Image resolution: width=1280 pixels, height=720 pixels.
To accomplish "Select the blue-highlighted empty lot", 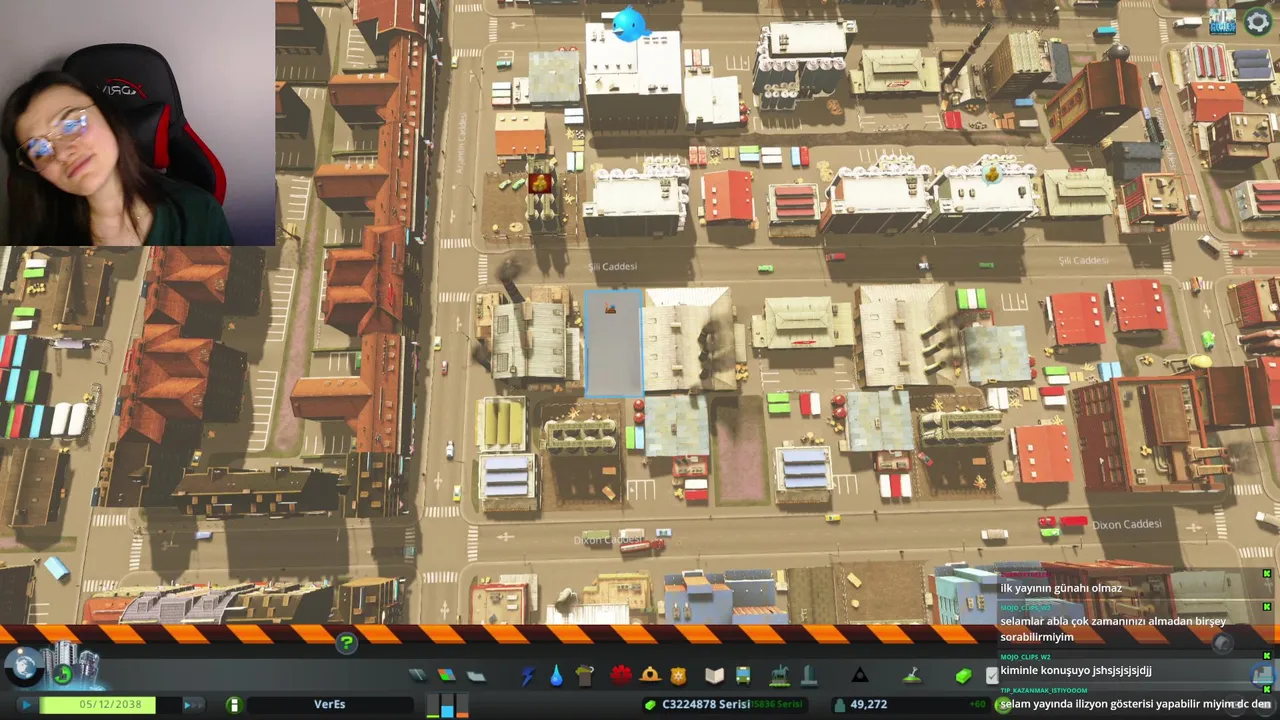I will coord(612,343).
